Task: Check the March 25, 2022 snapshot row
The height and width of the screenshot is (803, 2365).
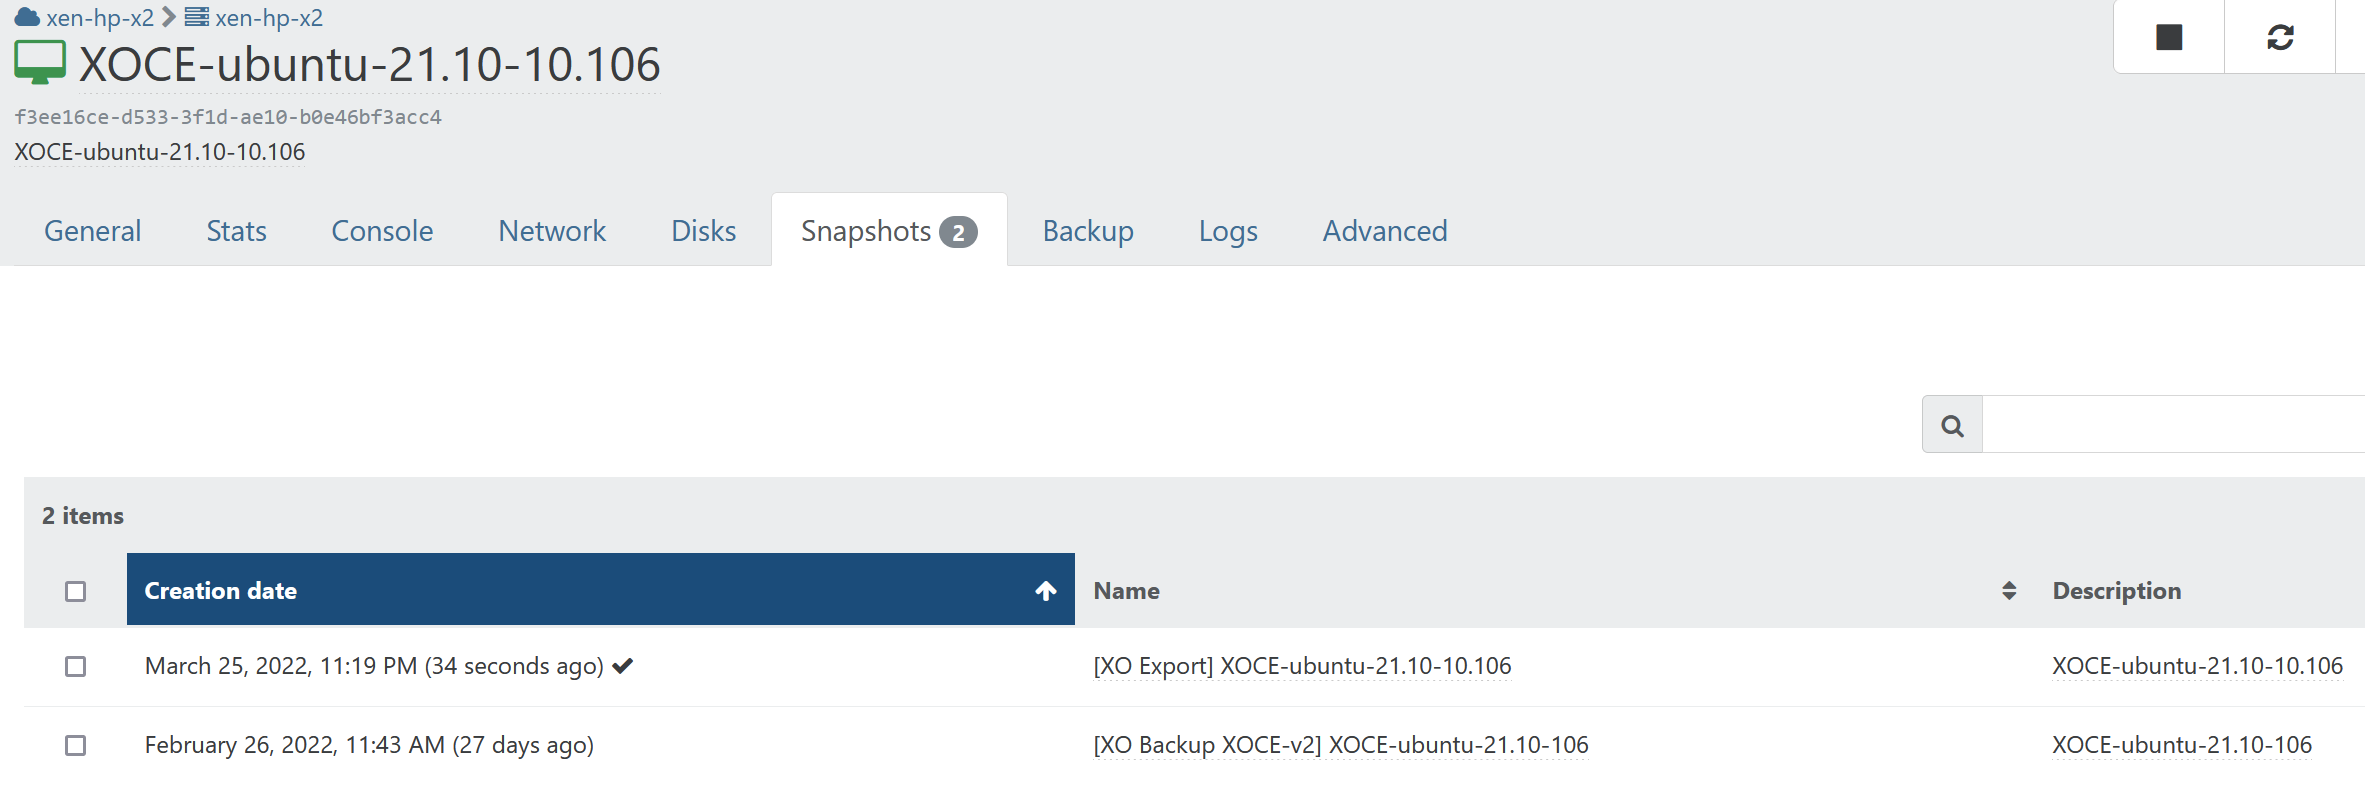Action: [75, 666]
